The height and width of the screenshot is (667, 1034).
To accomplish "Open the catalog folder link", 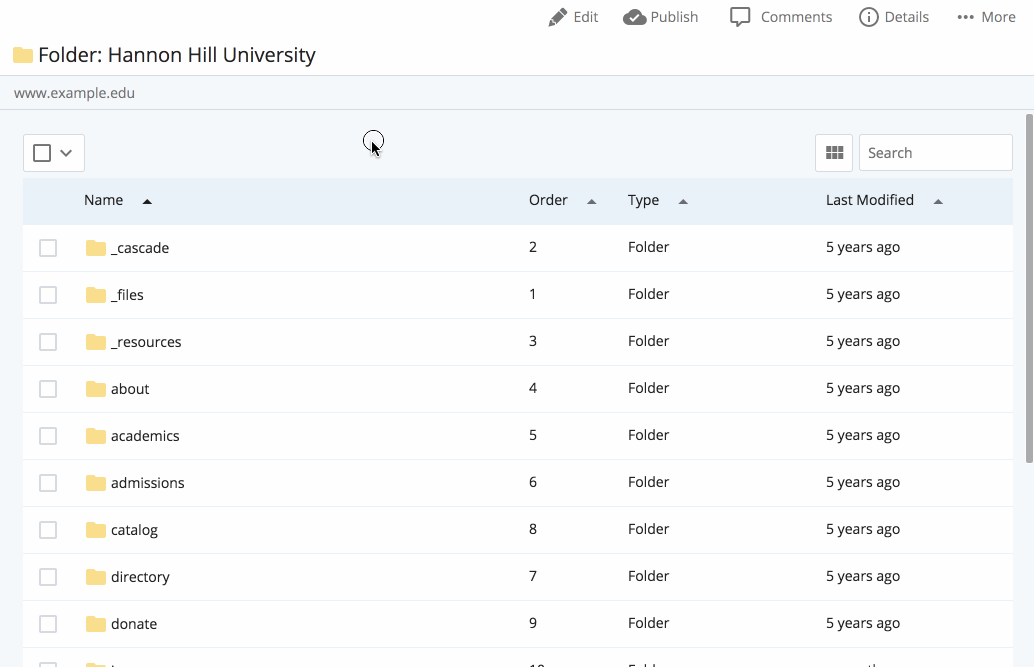I will click(x=135, y=530).
